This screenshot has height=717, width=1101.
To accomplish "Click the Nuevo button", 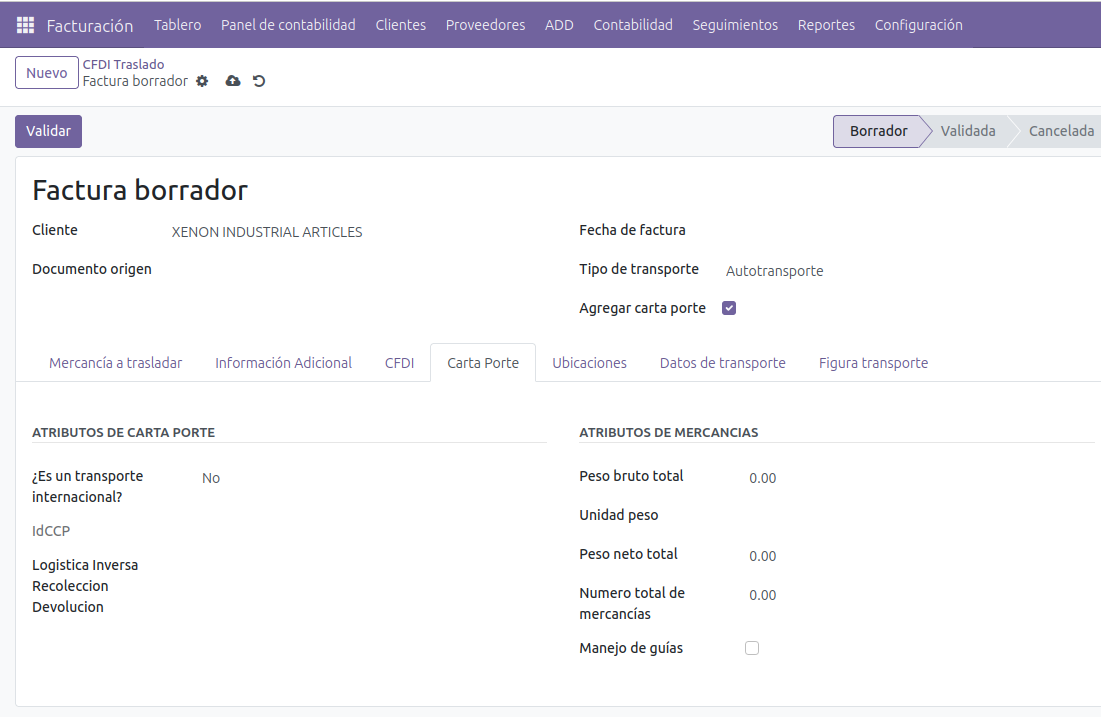I will (47, 73).
